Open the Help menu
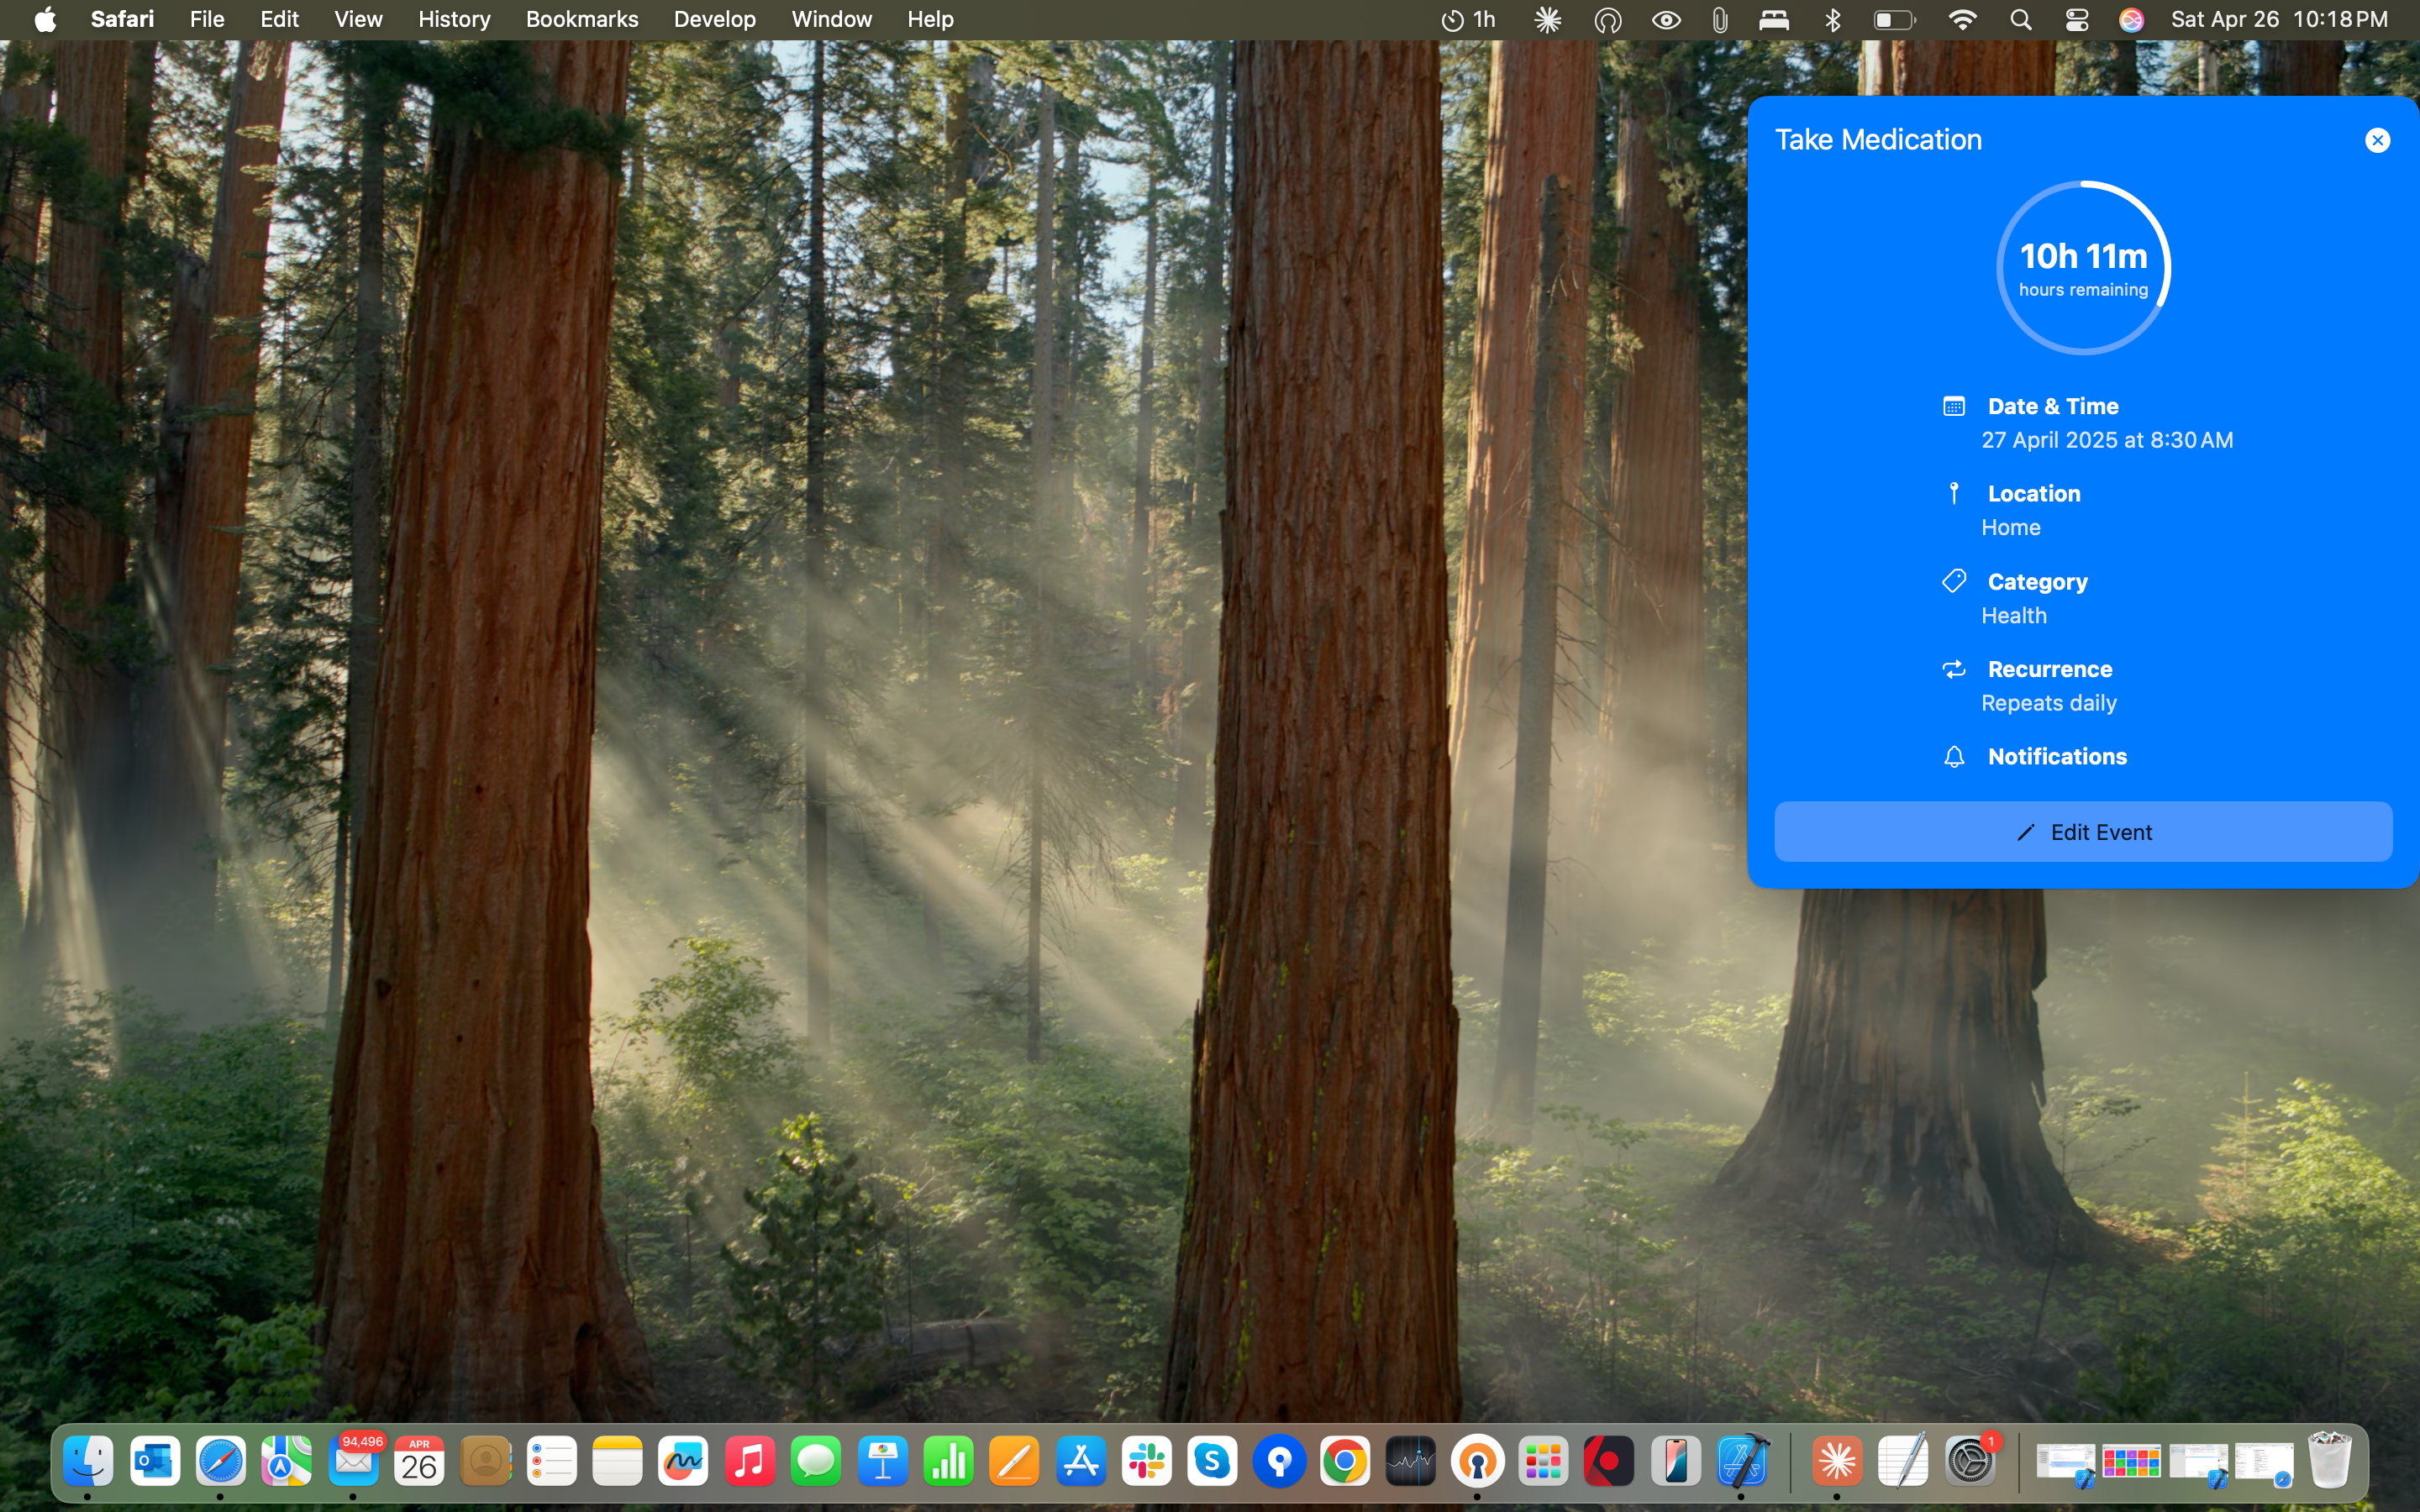The width and height of the screenshot is (2420, 1512). (930, 20)
